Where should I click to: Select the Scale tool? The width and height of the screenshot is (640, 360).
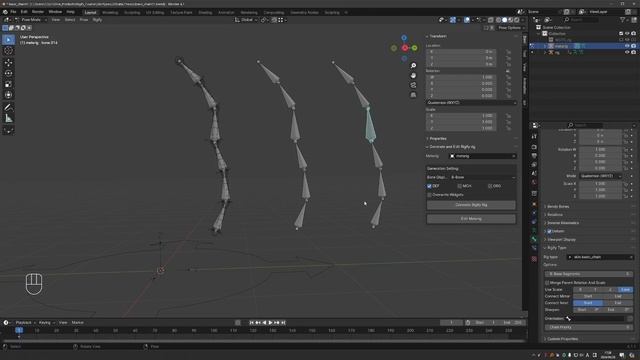(9, 84)
